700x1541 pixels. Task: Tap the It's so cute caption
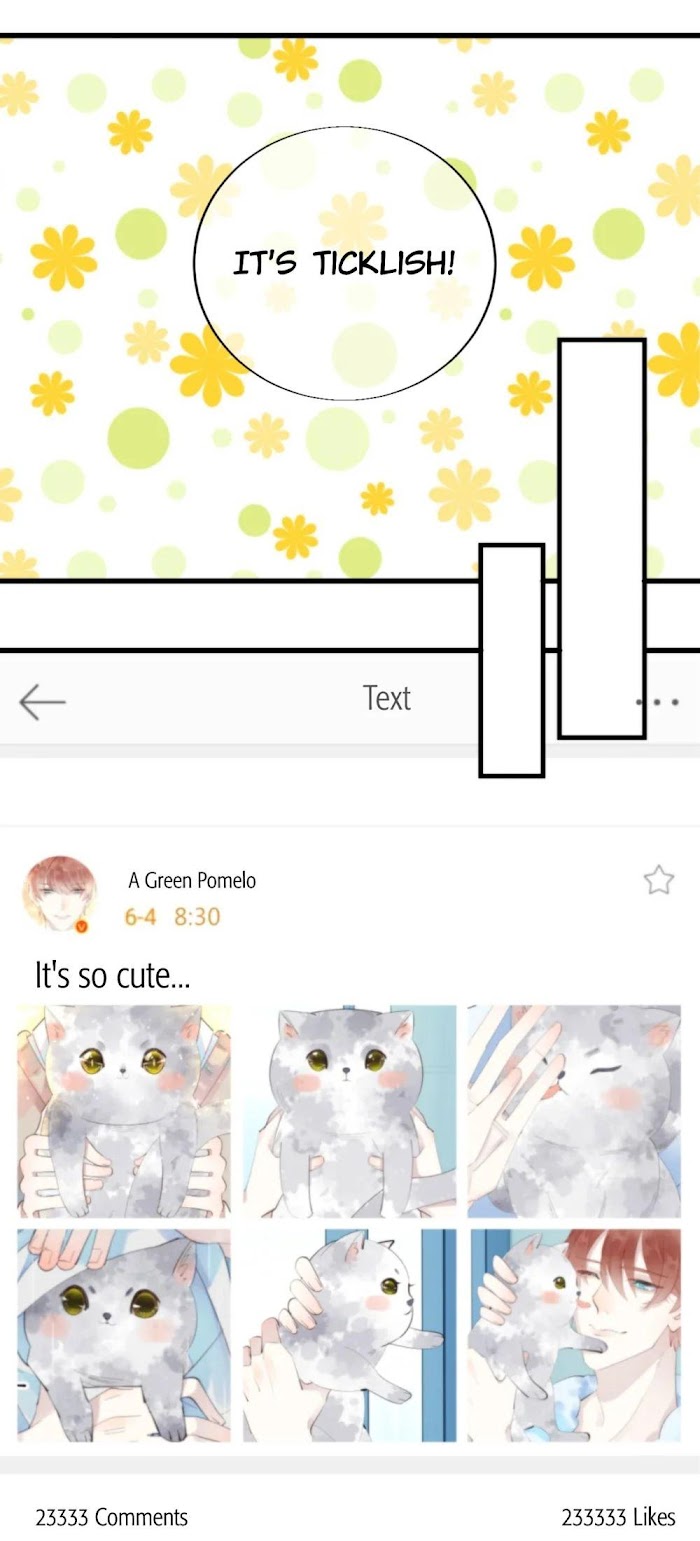click(x=113, y=975)
